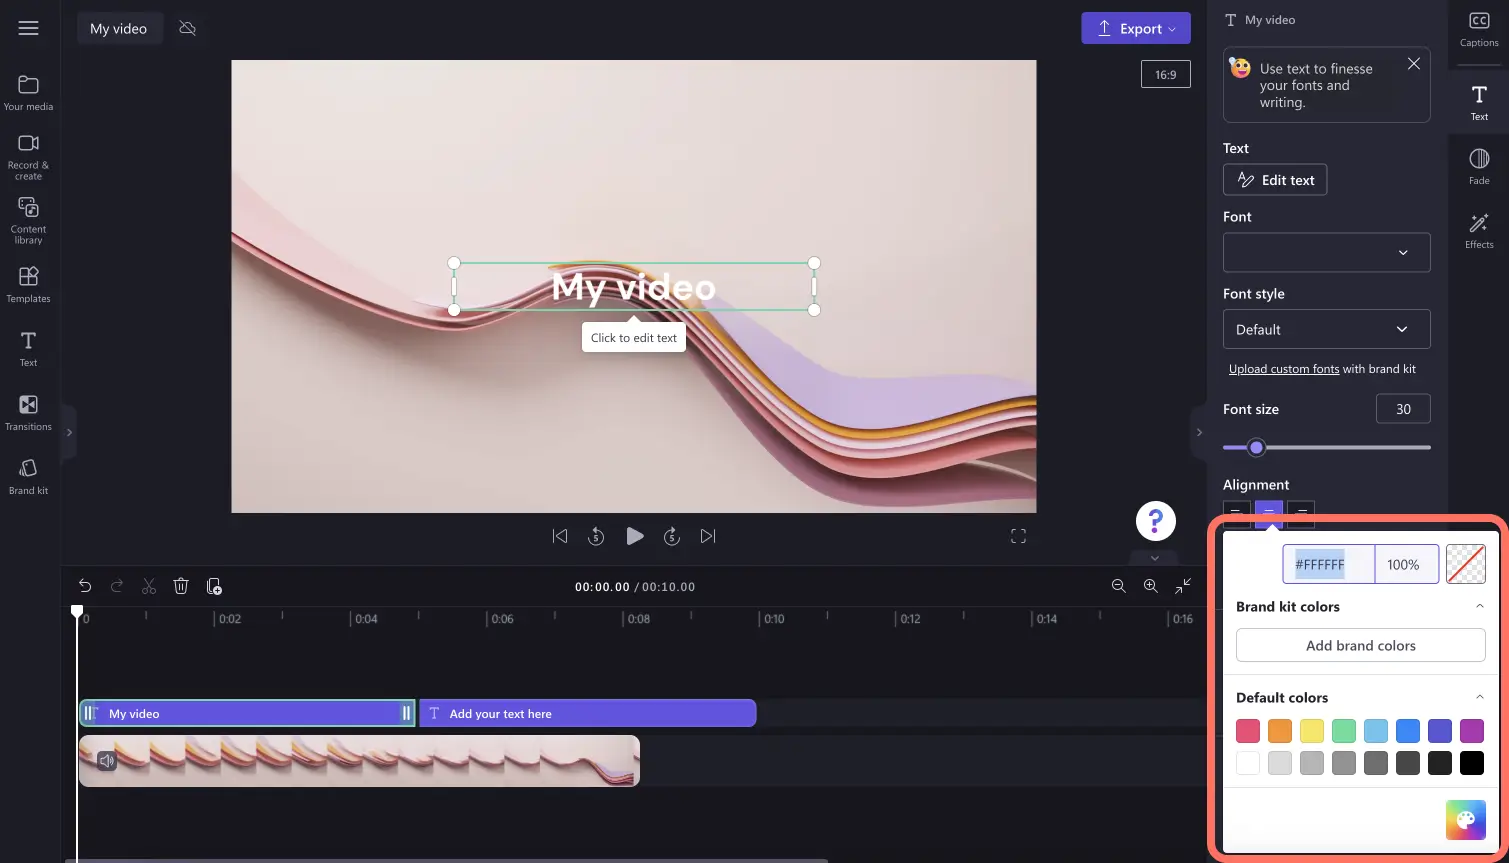
Task: Mute the video clip audio icon
Action: pyautogui.click(x=107, y=761)
